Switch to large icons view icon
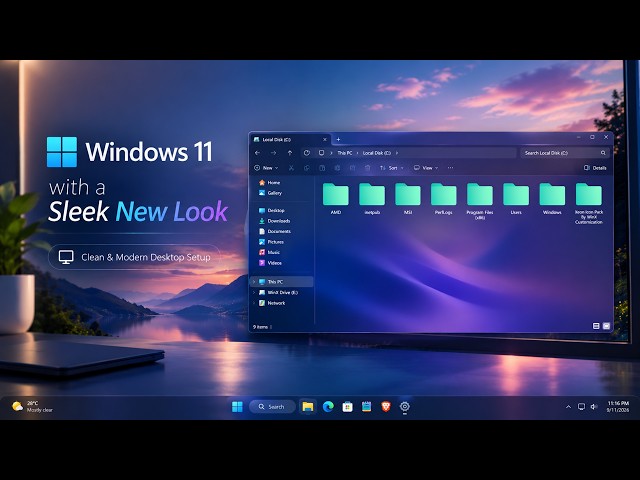 [606, 326]
